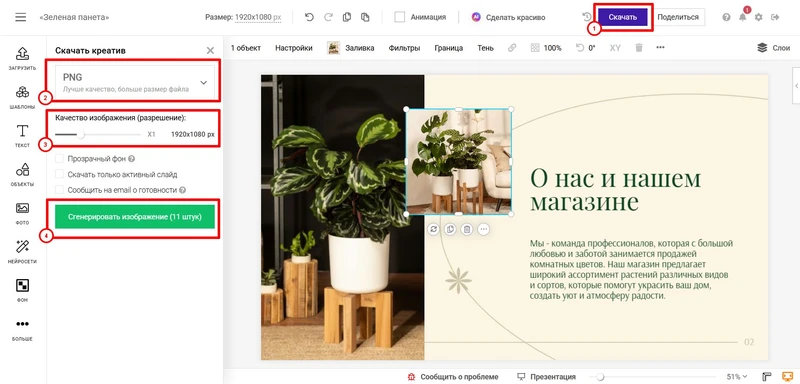Click Сделать красиво AI button
Screen dimensions: 800x384
pyautogui.click(x=508, y=17)
